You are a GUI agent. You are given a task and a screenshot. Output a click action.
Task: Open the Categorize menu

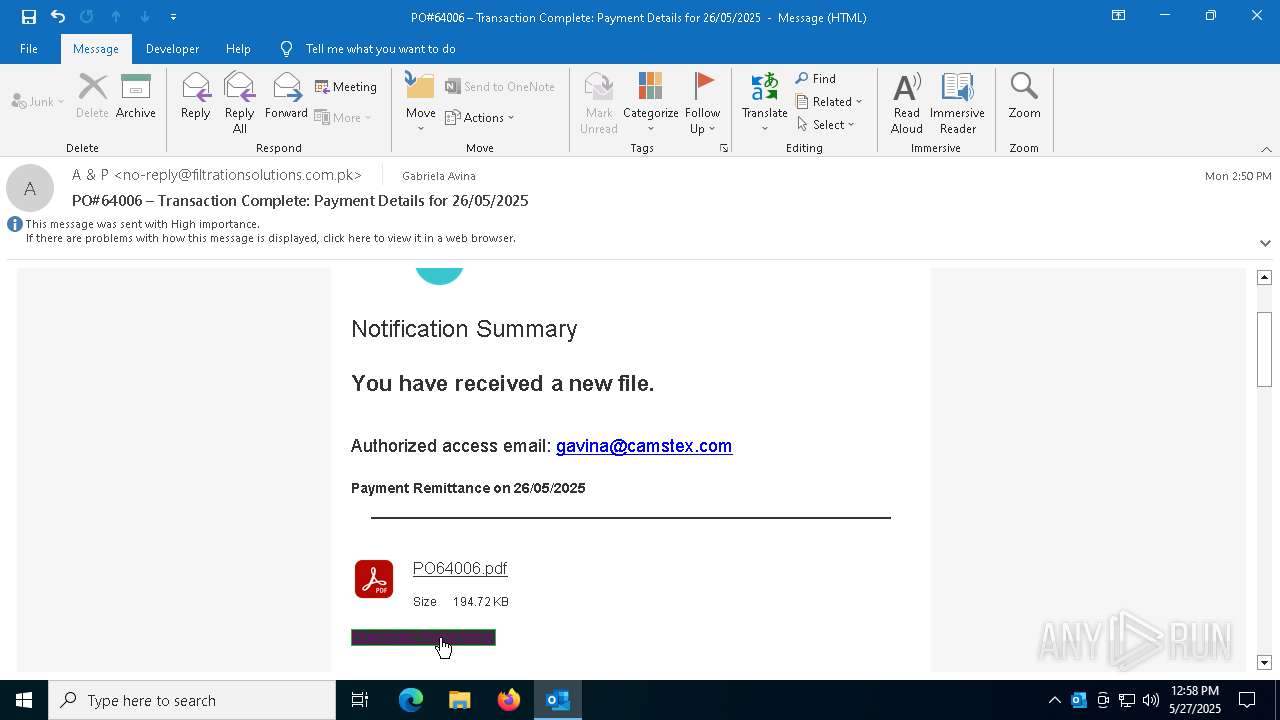(x=651, y=102)
